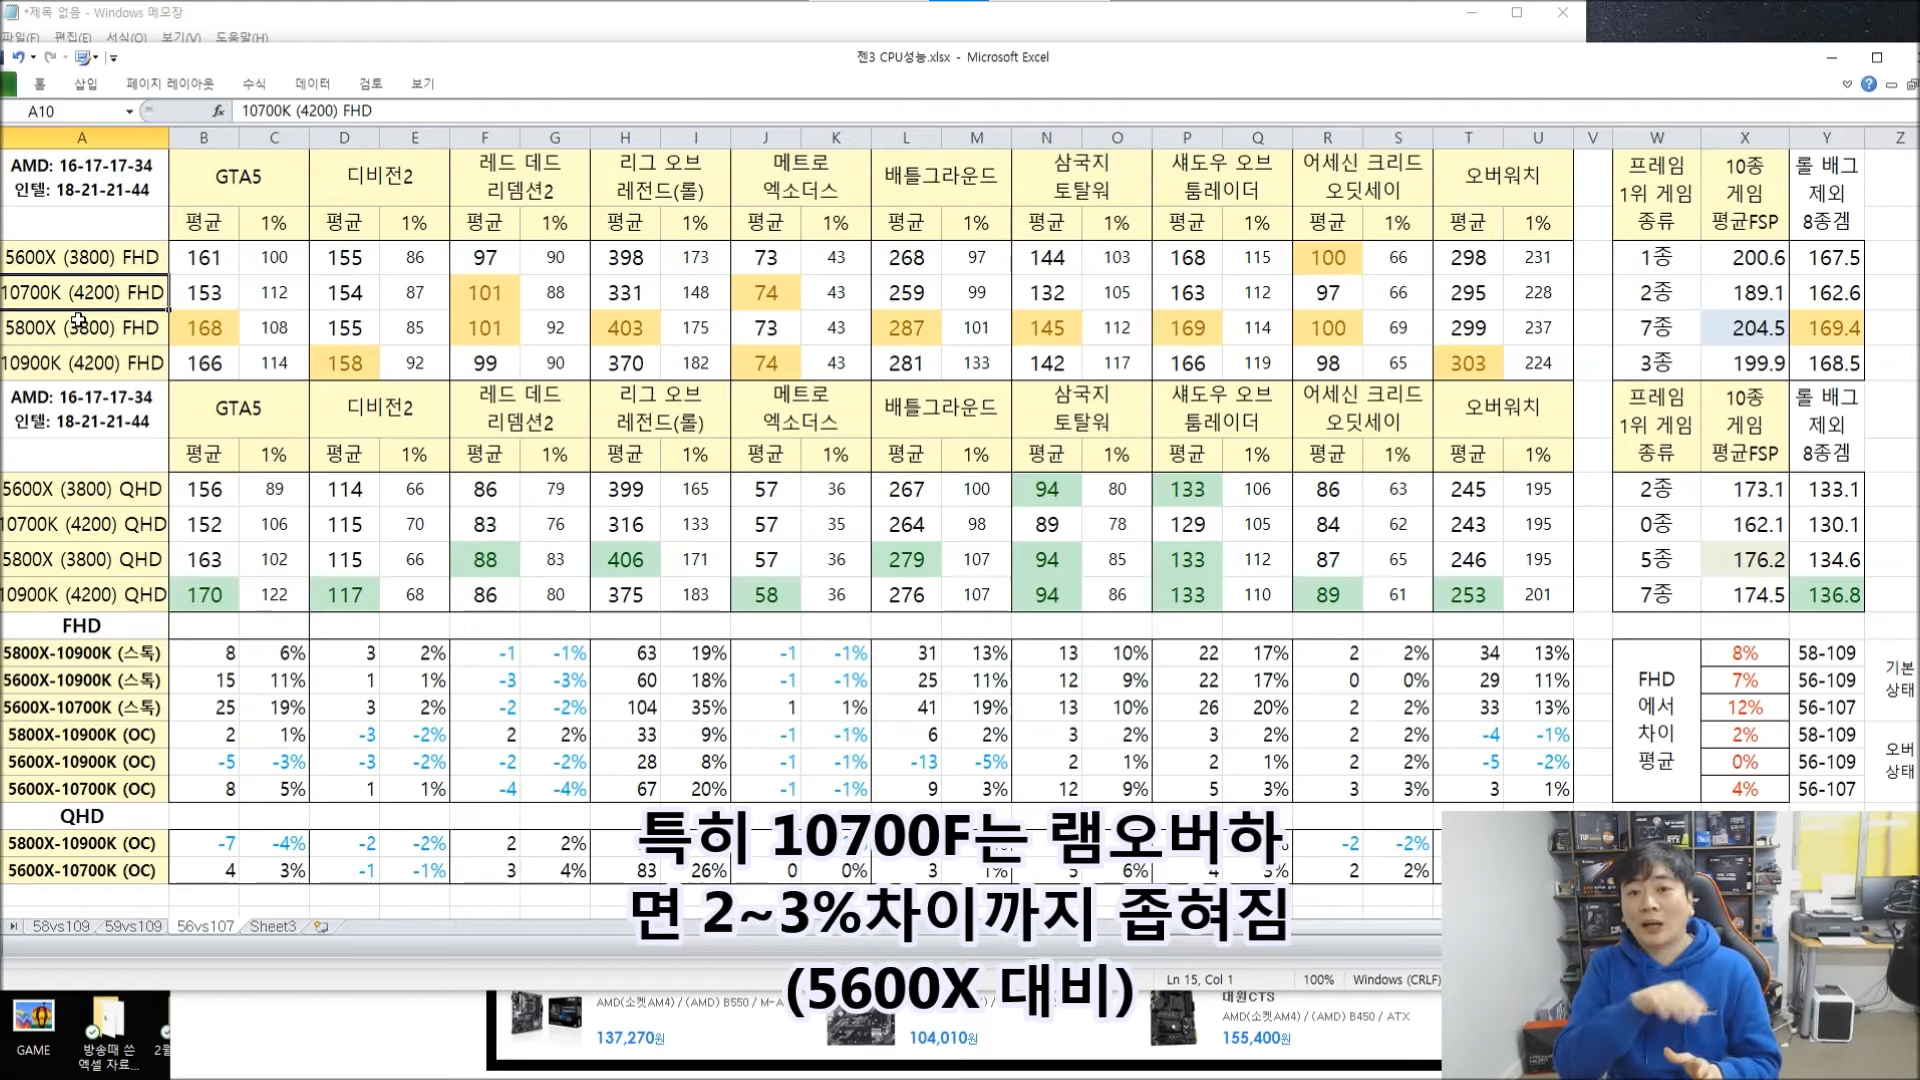Viewport: 1920px width, 1080px height.
Task: Open the Customize Quick Access Toolbar dropdown
Action: 113,59
